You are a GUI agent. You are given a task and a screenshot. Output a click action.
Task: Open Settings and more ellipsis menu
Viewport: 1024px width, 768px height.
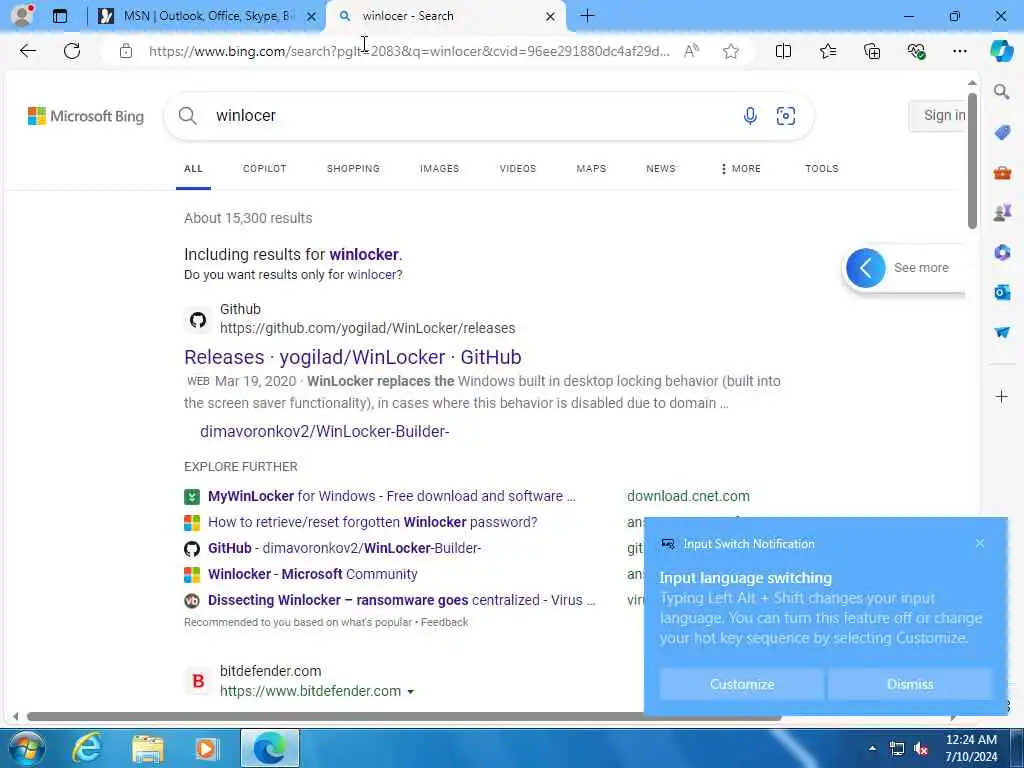959,51
